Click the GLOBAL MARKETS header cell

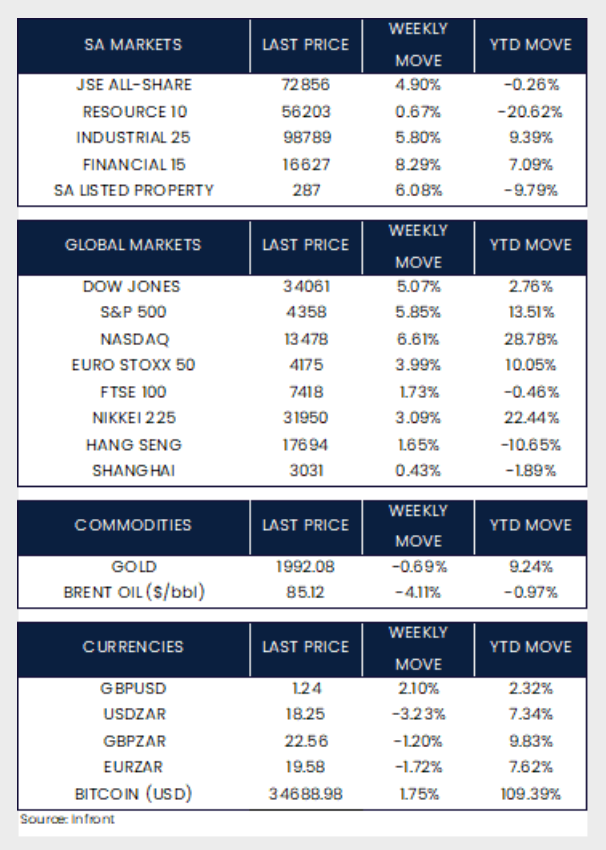tap(133, 245)
